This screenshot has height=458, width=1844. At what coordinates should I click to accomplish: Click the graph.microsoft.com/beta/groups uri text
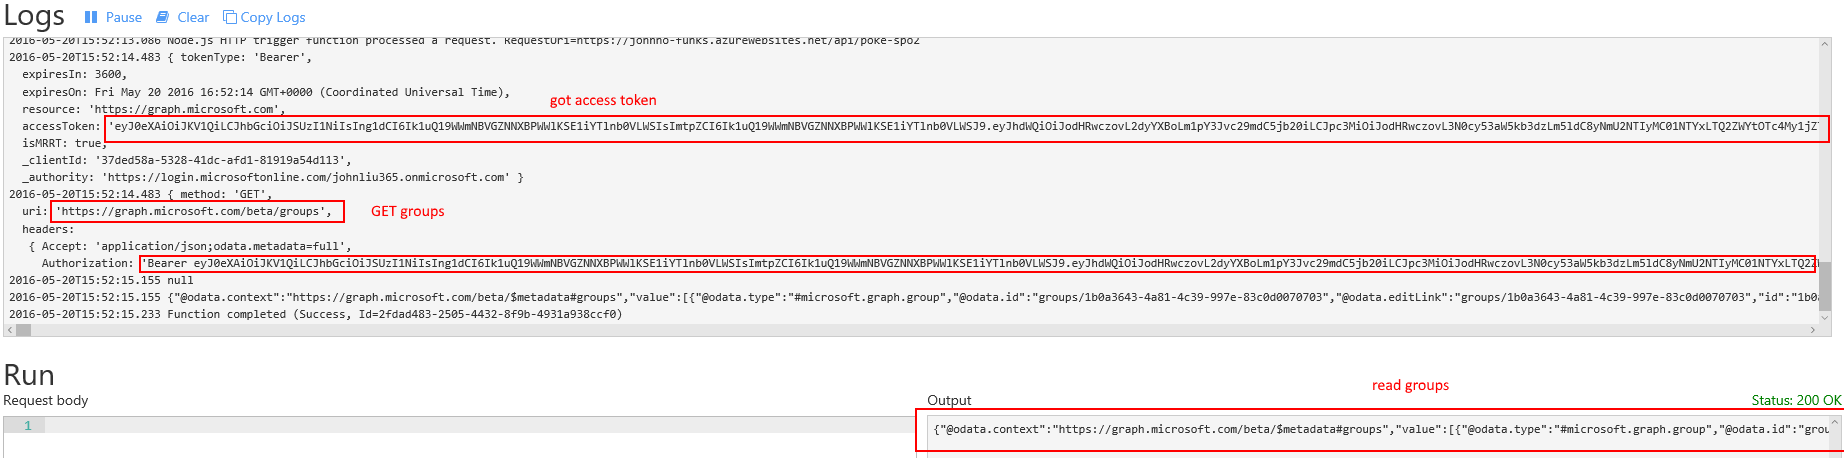194,212
